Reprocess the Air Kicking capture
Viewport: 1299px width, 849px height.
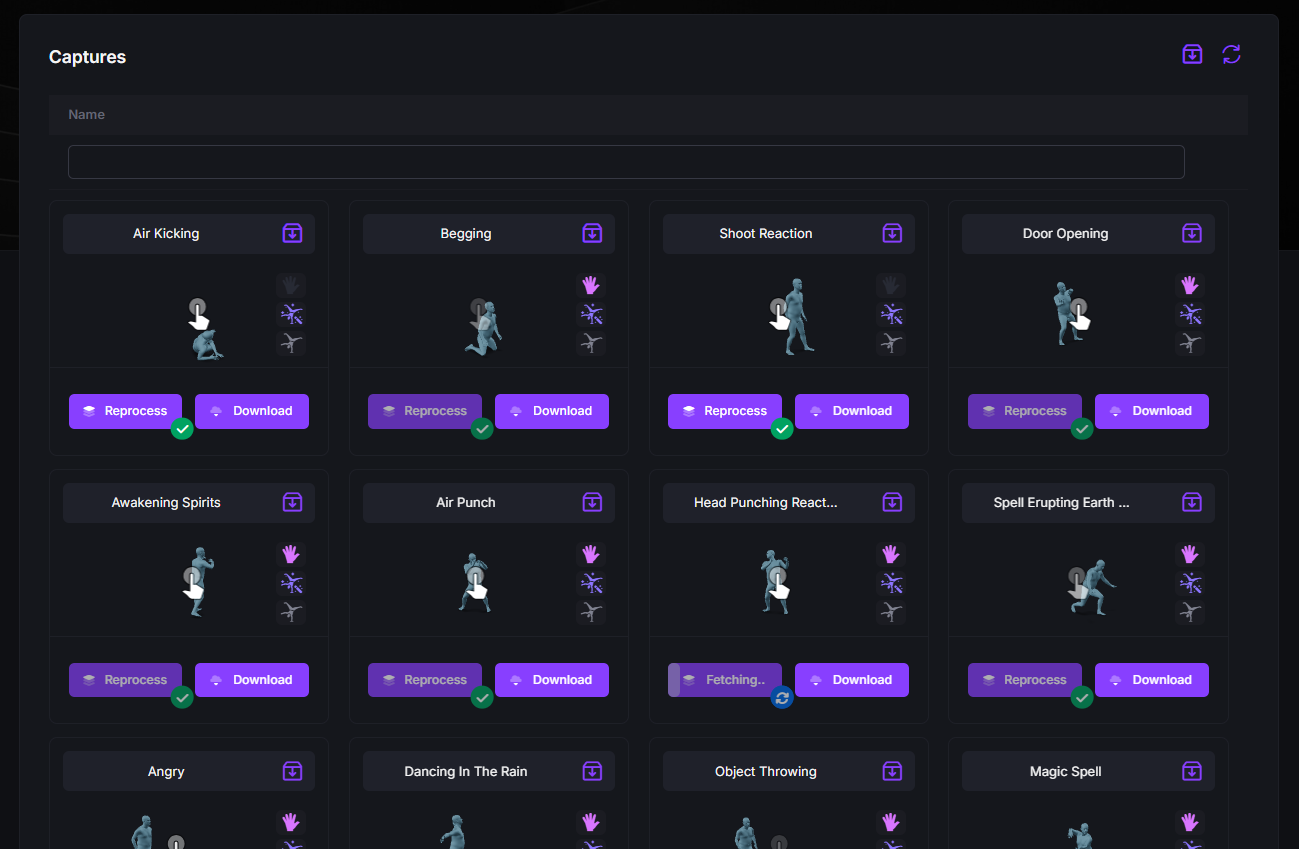[x=125, y=411]
